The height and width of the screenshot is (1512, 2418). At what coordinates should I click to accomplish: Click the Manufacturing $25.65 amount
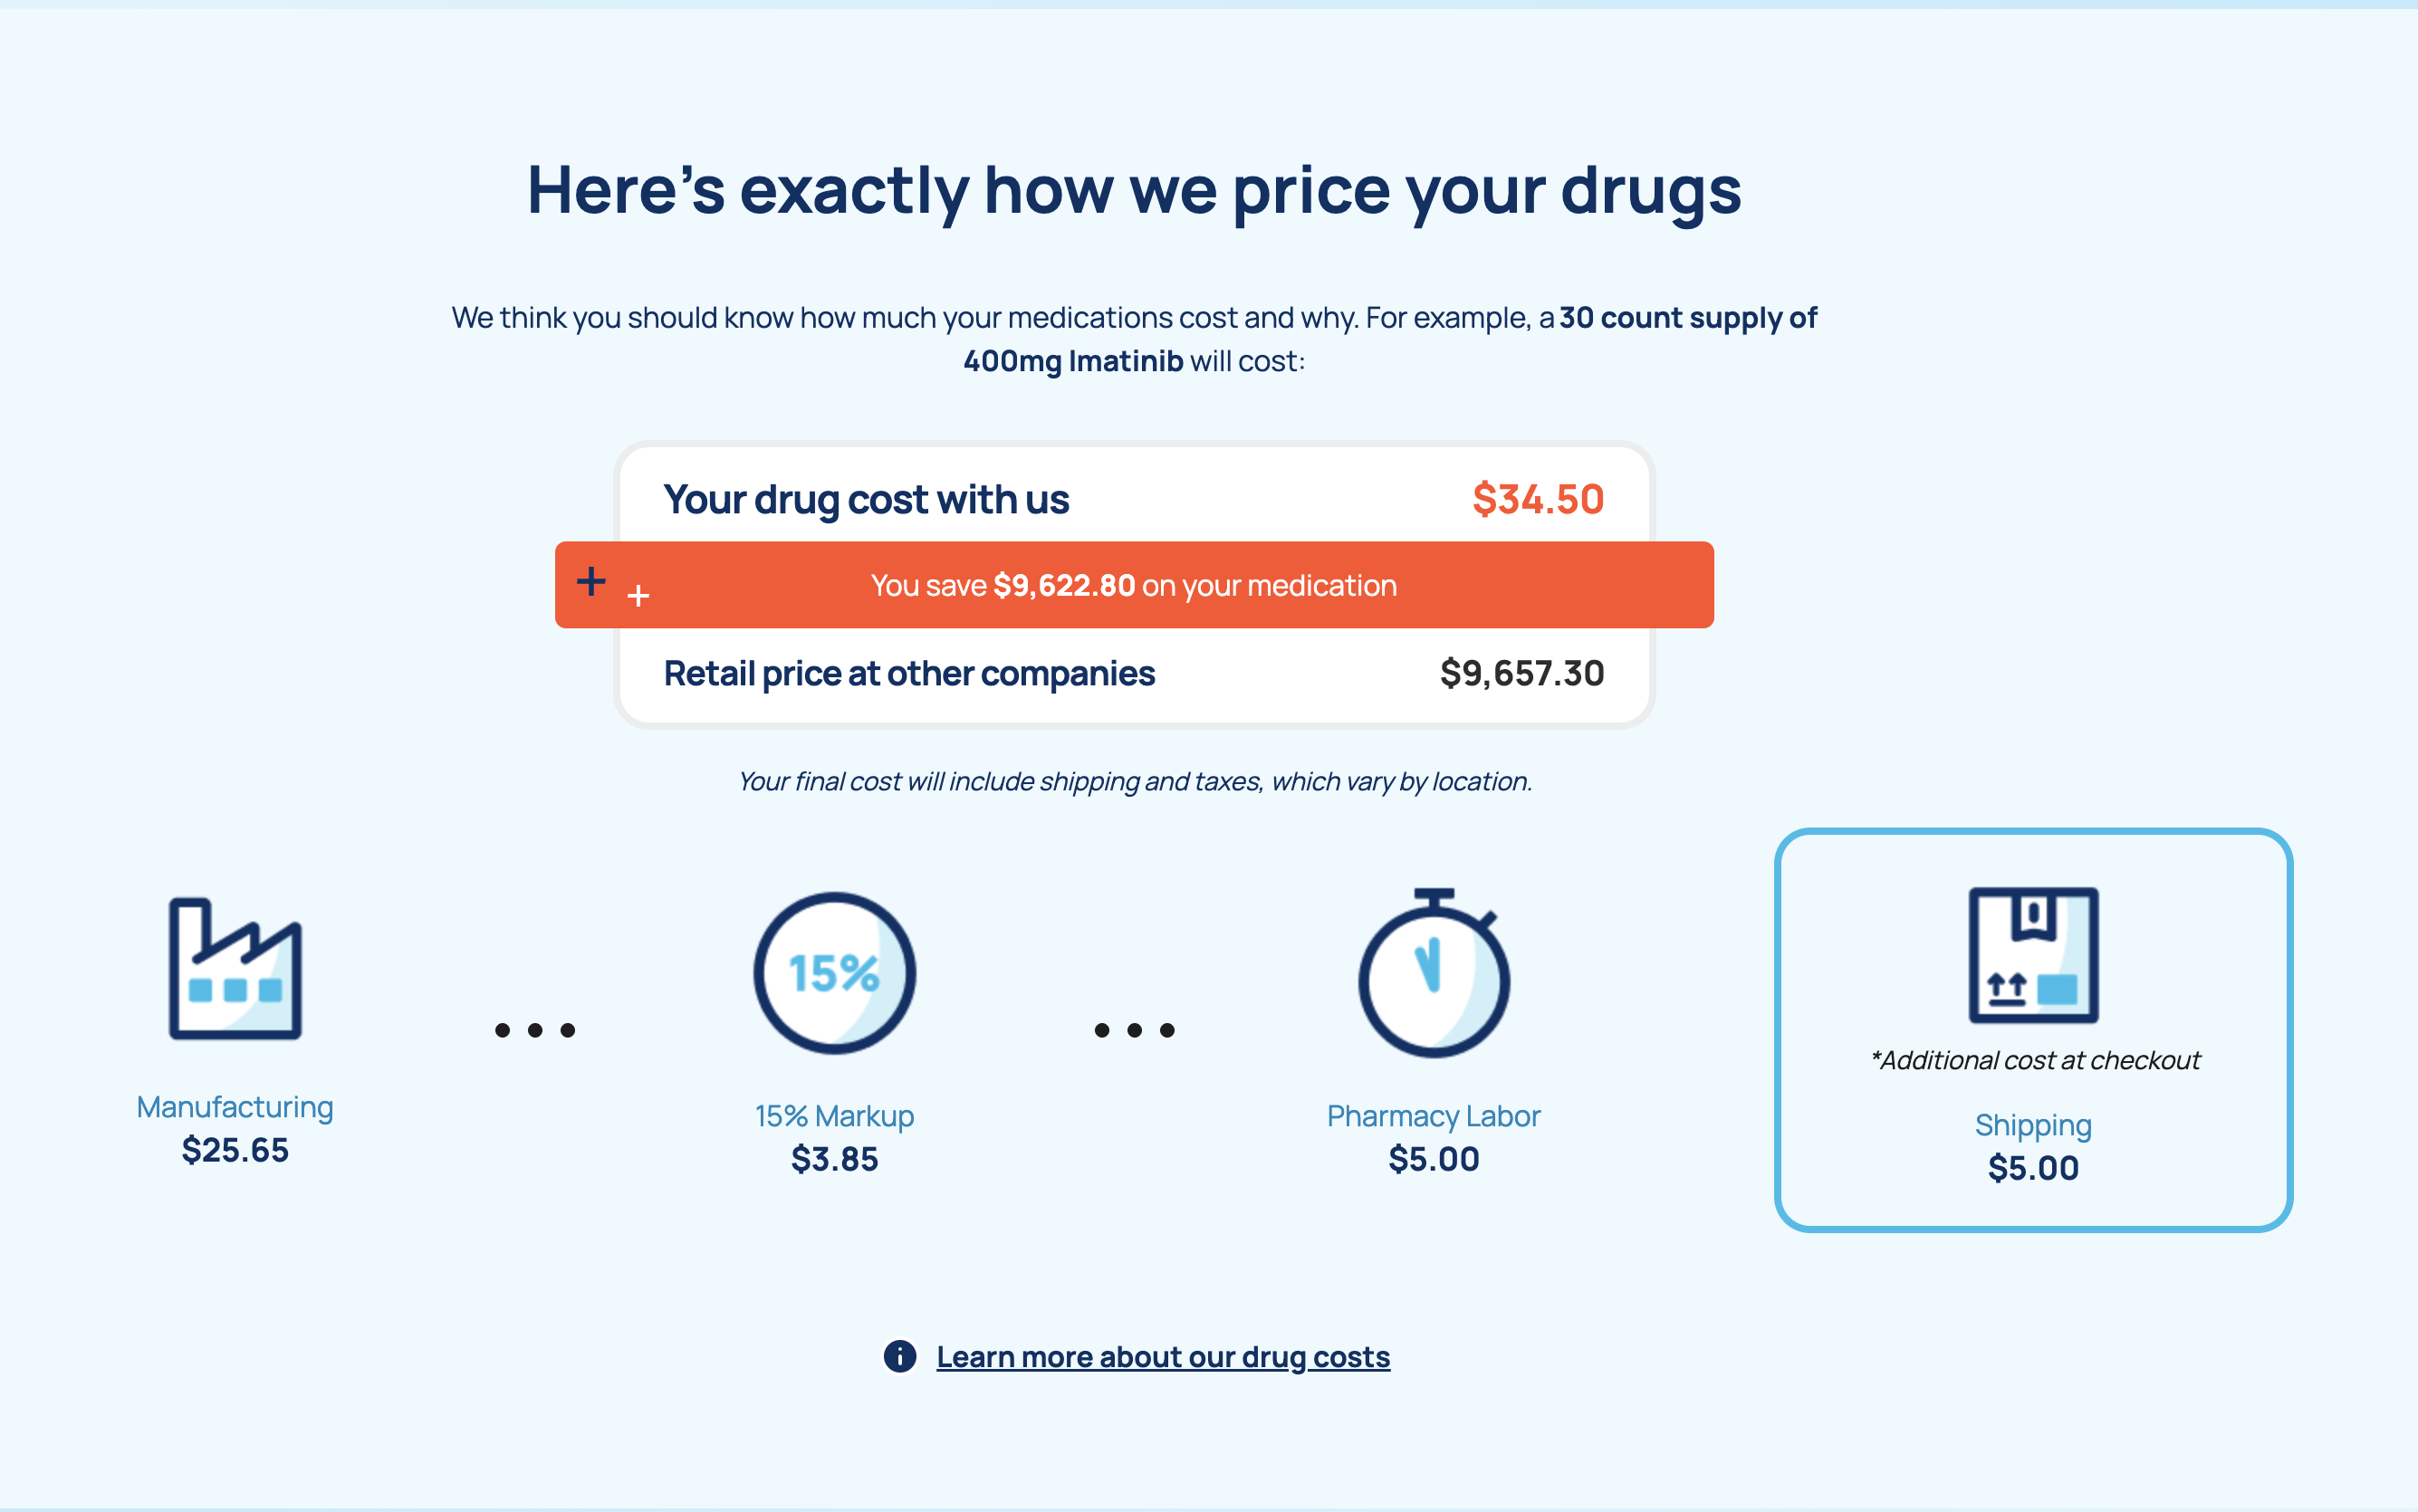235,1150
